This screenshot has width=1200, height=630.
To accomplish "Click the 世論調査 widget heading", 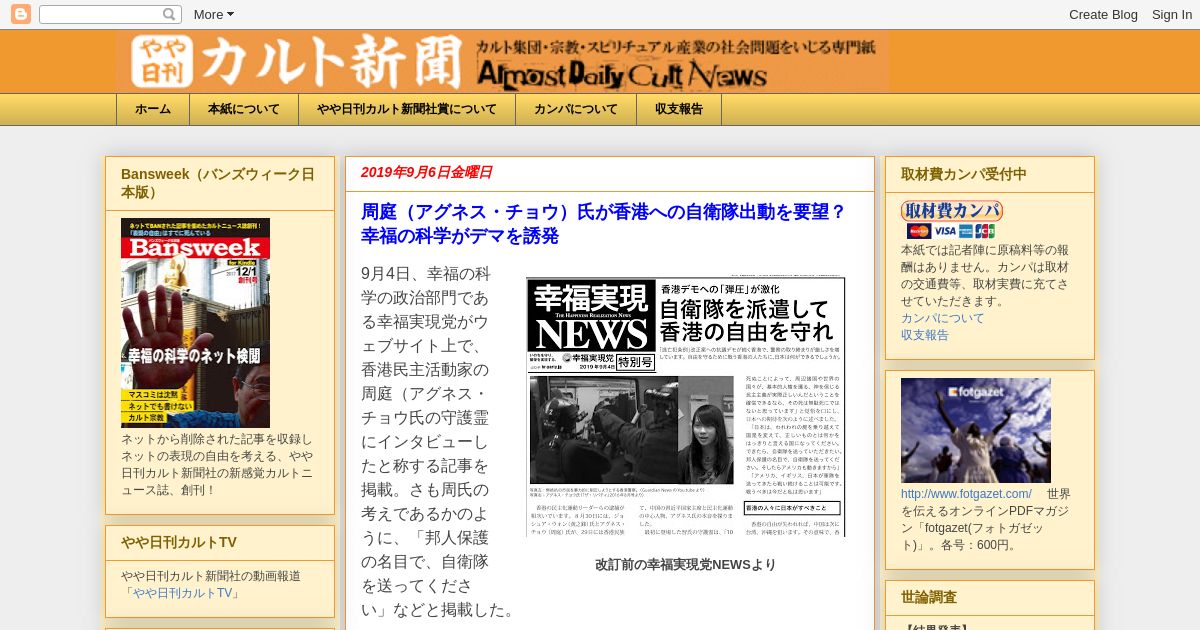I will (929, 597).
